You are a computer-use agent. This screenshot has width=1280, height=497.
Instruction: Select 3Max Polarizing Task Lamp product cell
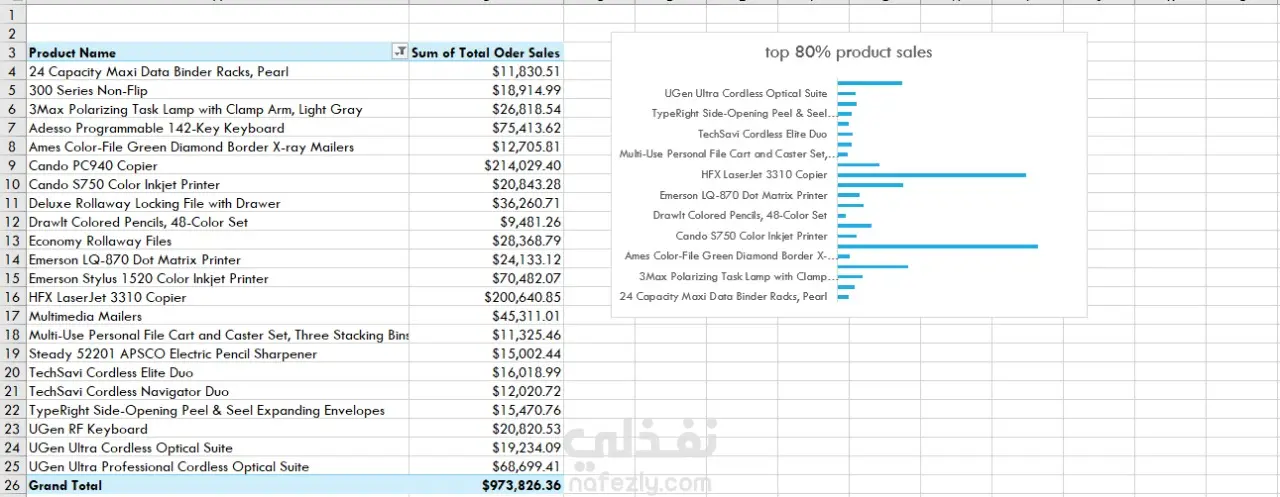point(217,109)
